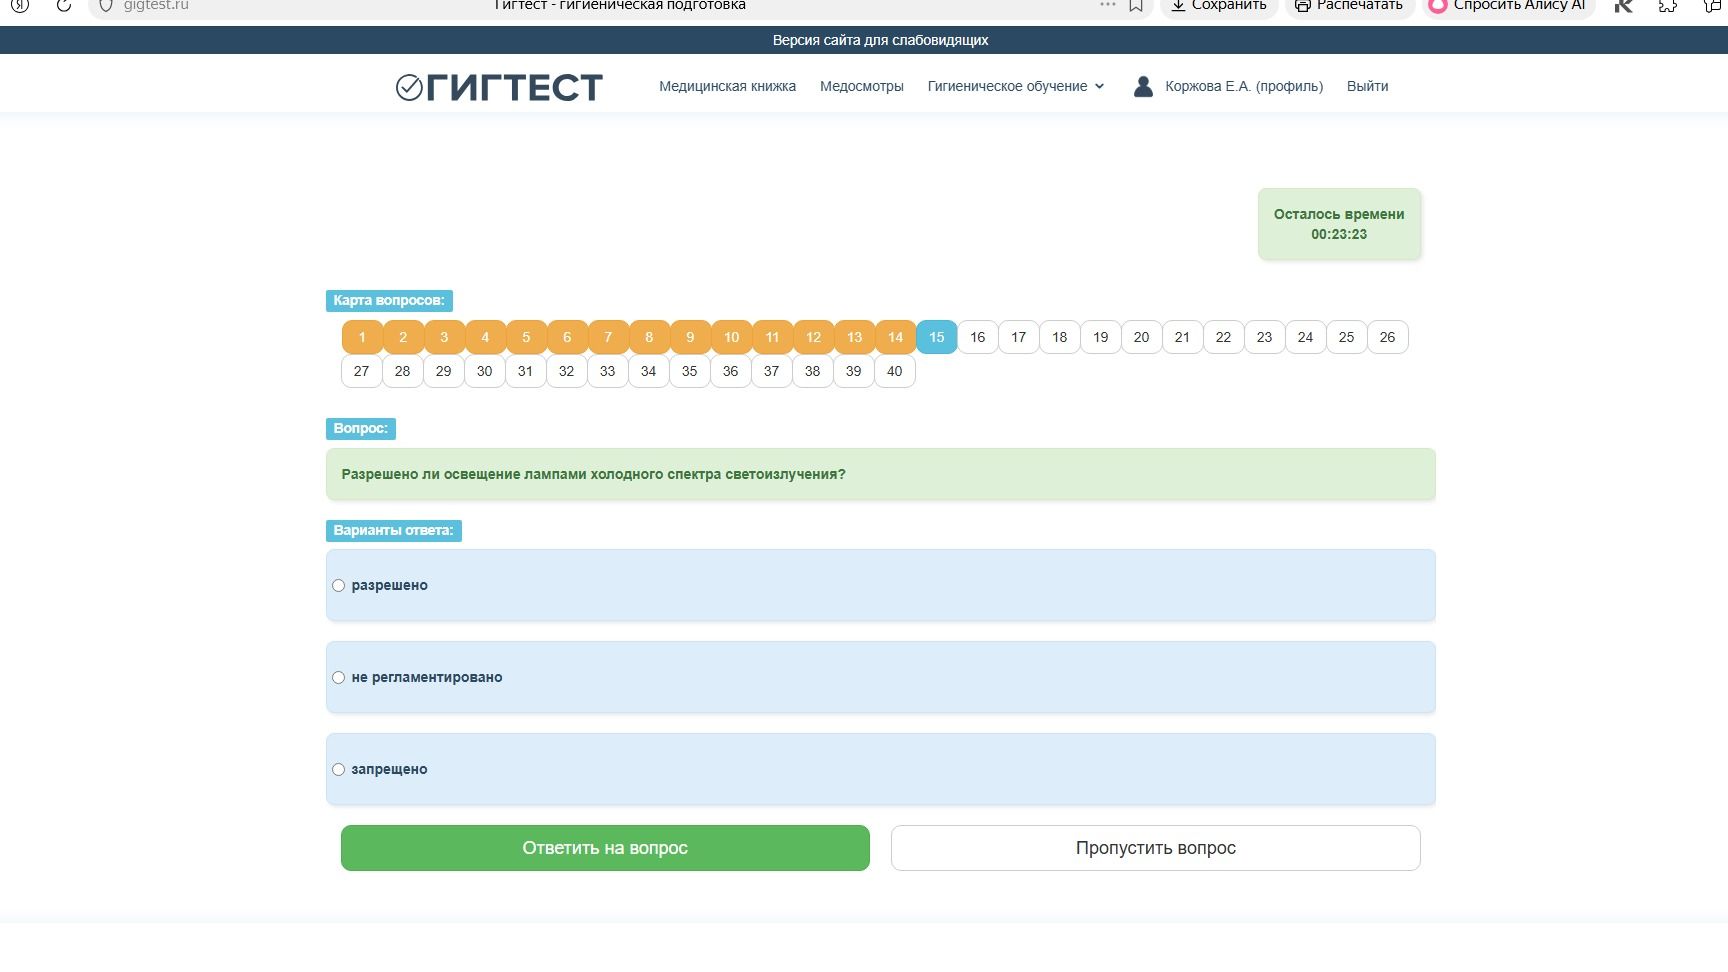The width and height of the screenshot is (1728, 972).
Task: Jump to question 1 in the map
Action: (x=362, y=337)
